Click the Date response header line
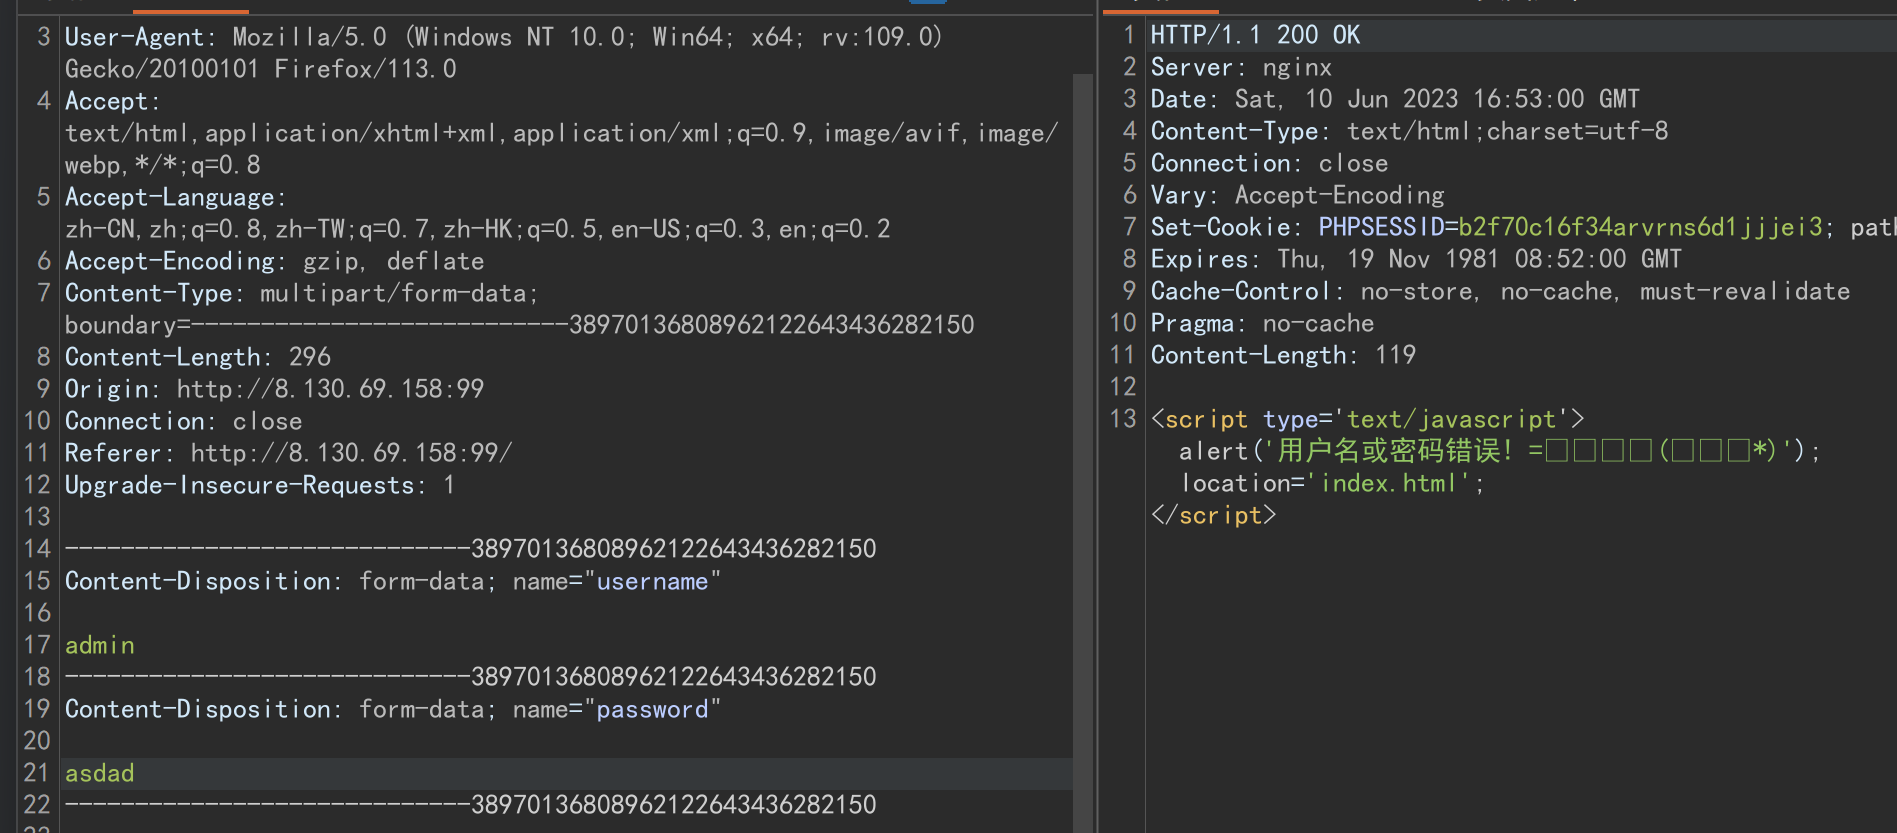 [1395, 99]
